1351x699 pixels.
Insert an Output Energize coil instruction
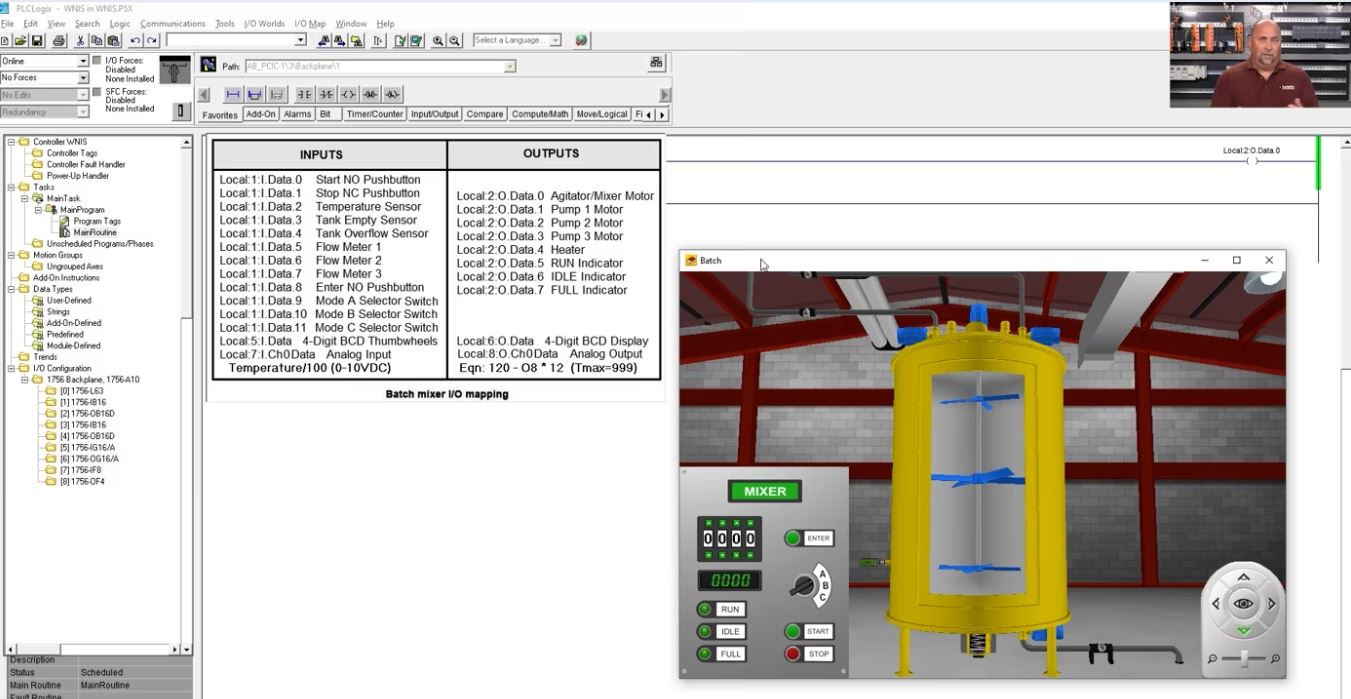coord(348,94)
